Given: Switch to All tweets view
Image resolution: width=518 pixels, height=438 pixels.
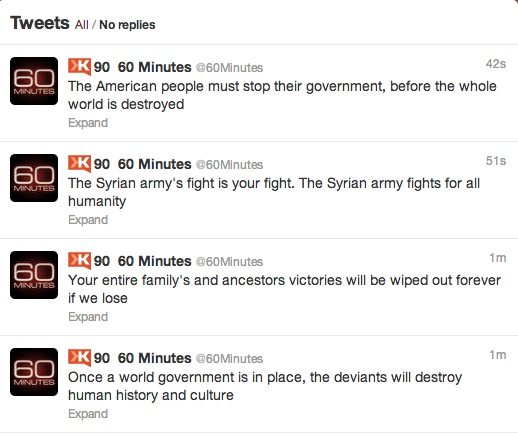Looking at the screenshot, I should (x=82, y=25).
